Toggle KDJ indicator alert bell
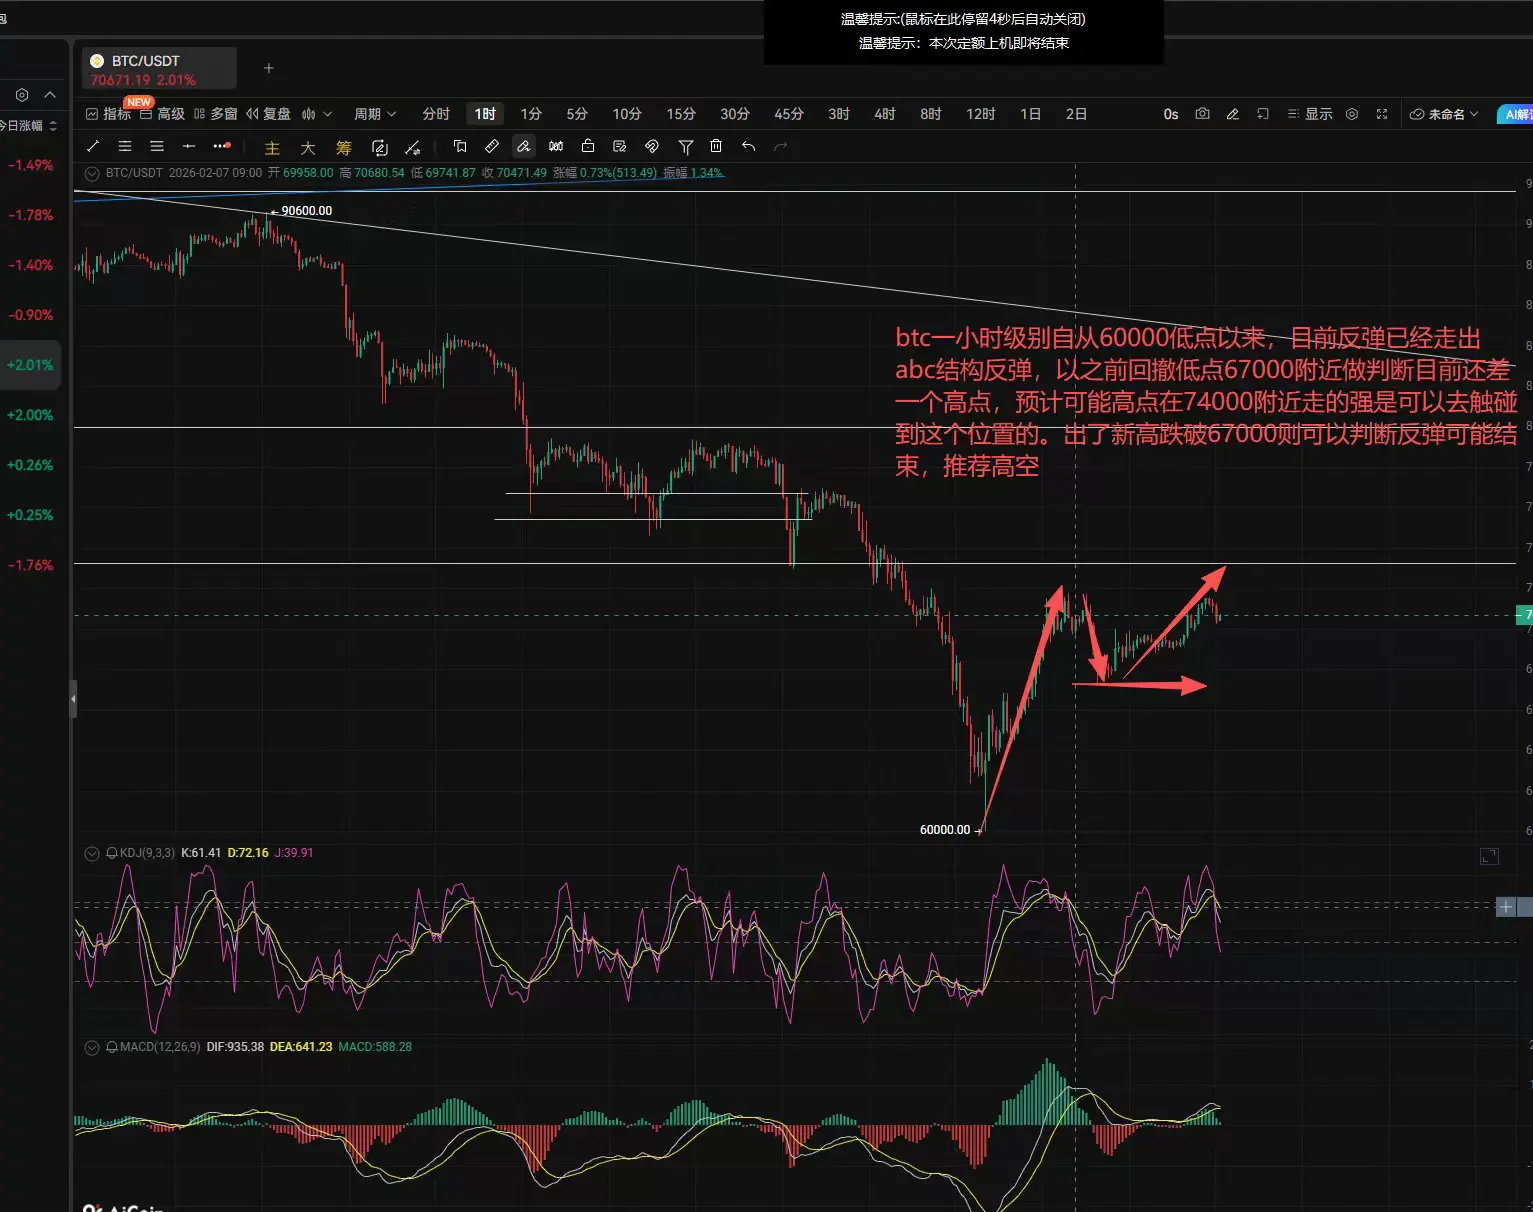The height and width of the screenshot is (1212, 1533). coord(112,853)
